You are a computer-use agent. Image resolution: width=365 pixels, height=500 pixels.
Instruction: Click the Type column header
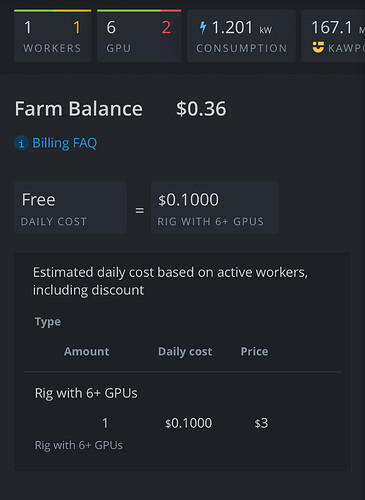pos(48,322)
